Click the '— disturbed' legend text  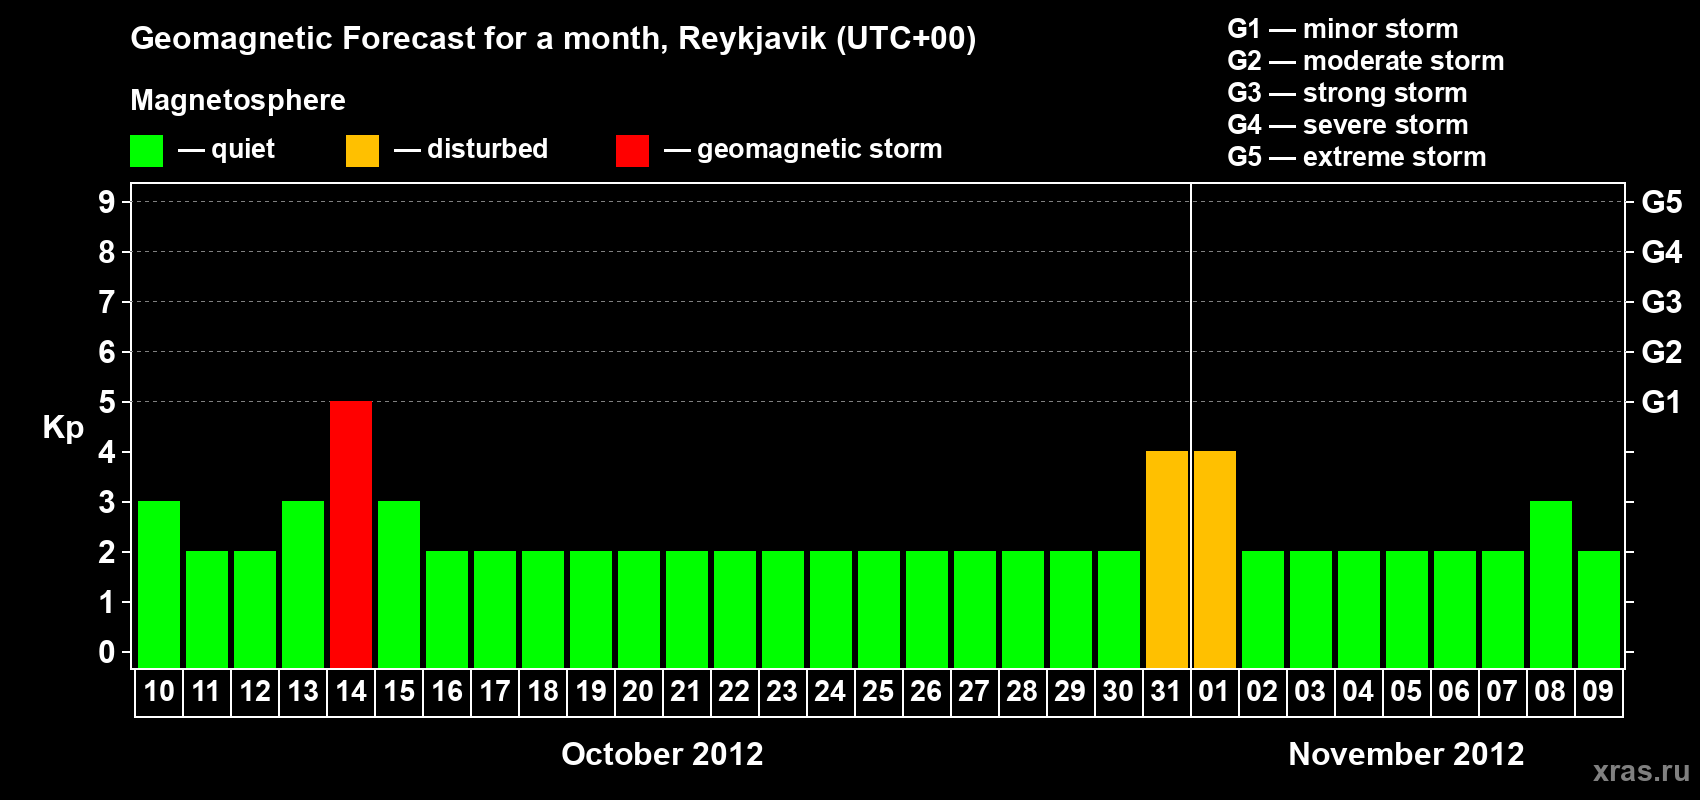click(471, 149)
